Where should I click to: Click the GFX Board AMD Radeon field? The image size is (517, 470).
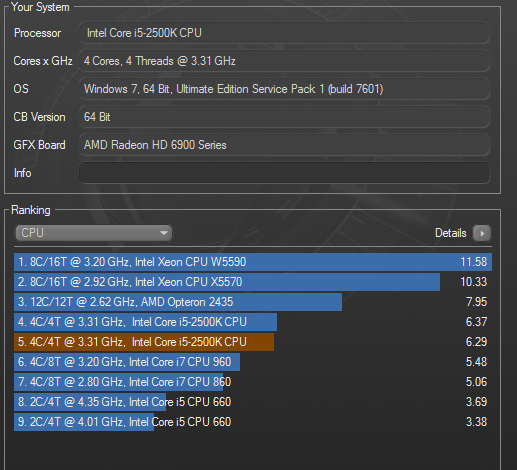click(284, 145)
